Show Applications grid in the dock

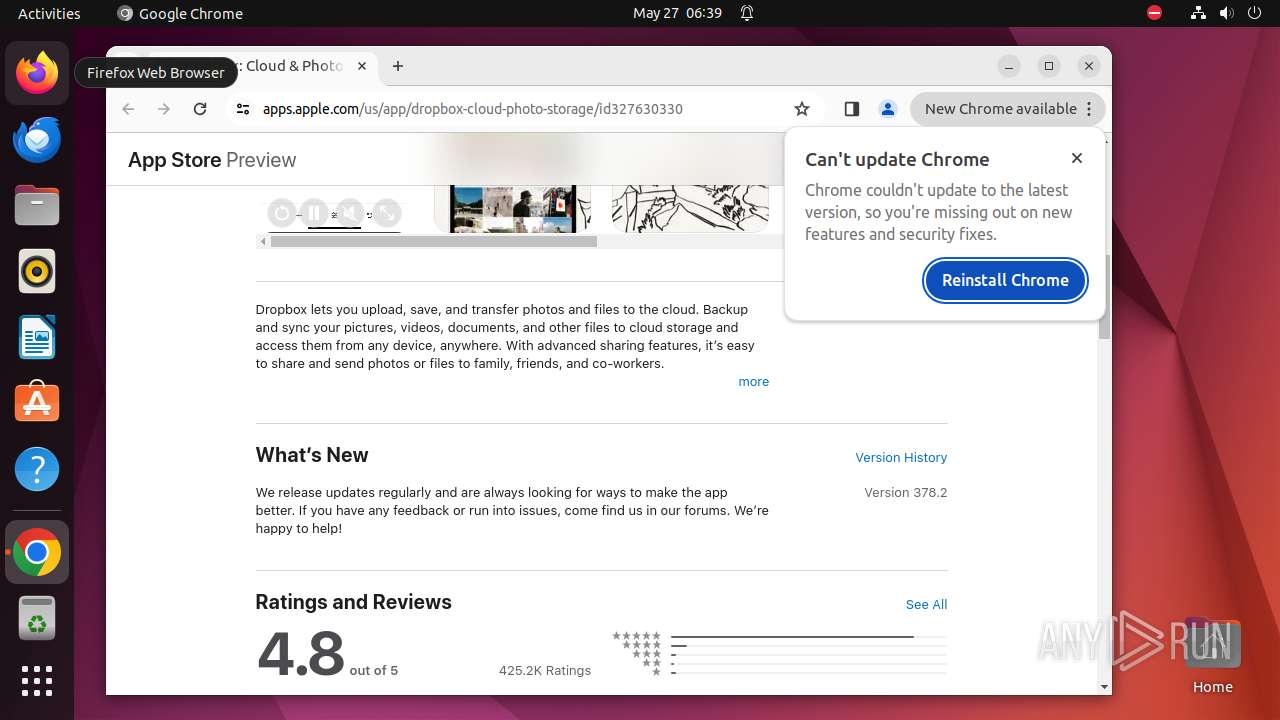point(37,681)
